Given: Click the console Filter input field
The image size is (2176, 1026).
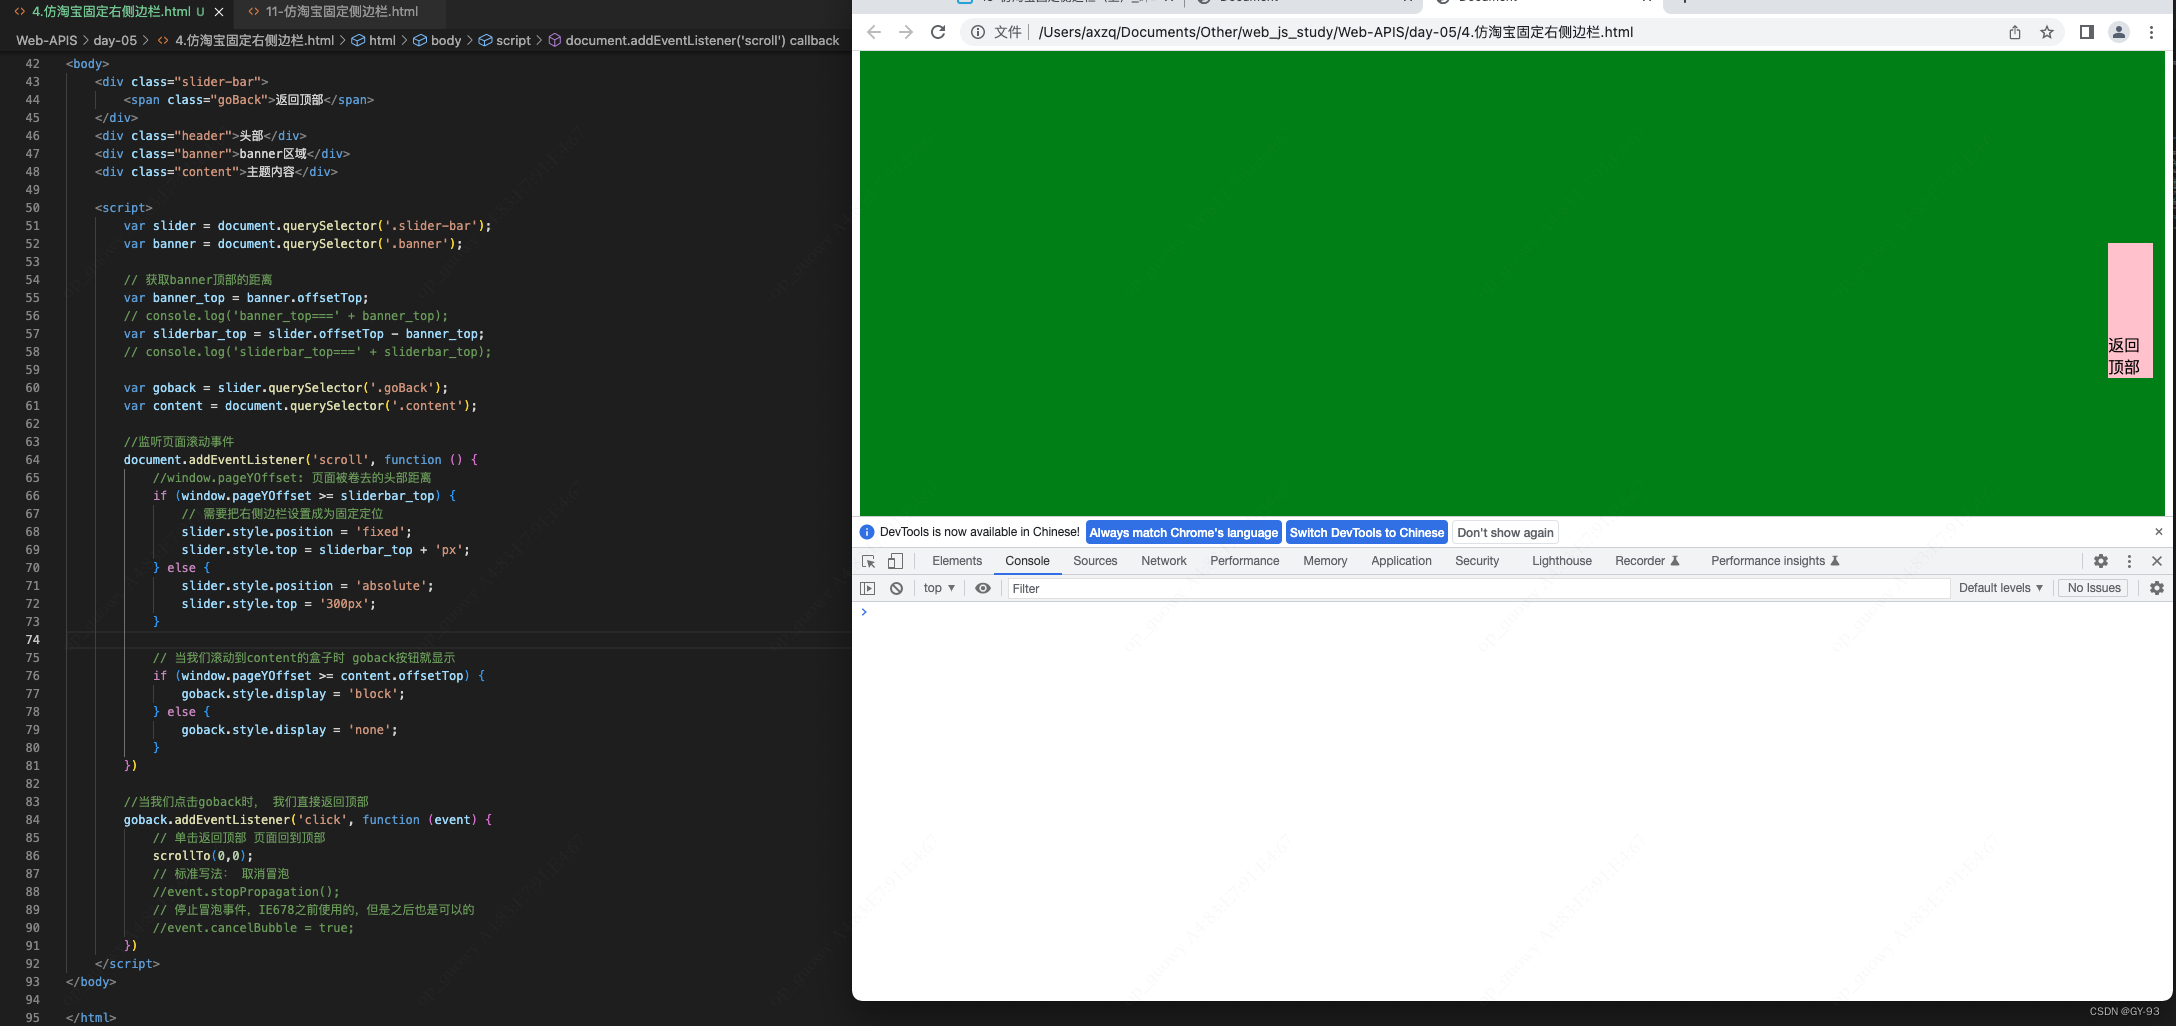Looking at the screenshot, I should 1478,588.
